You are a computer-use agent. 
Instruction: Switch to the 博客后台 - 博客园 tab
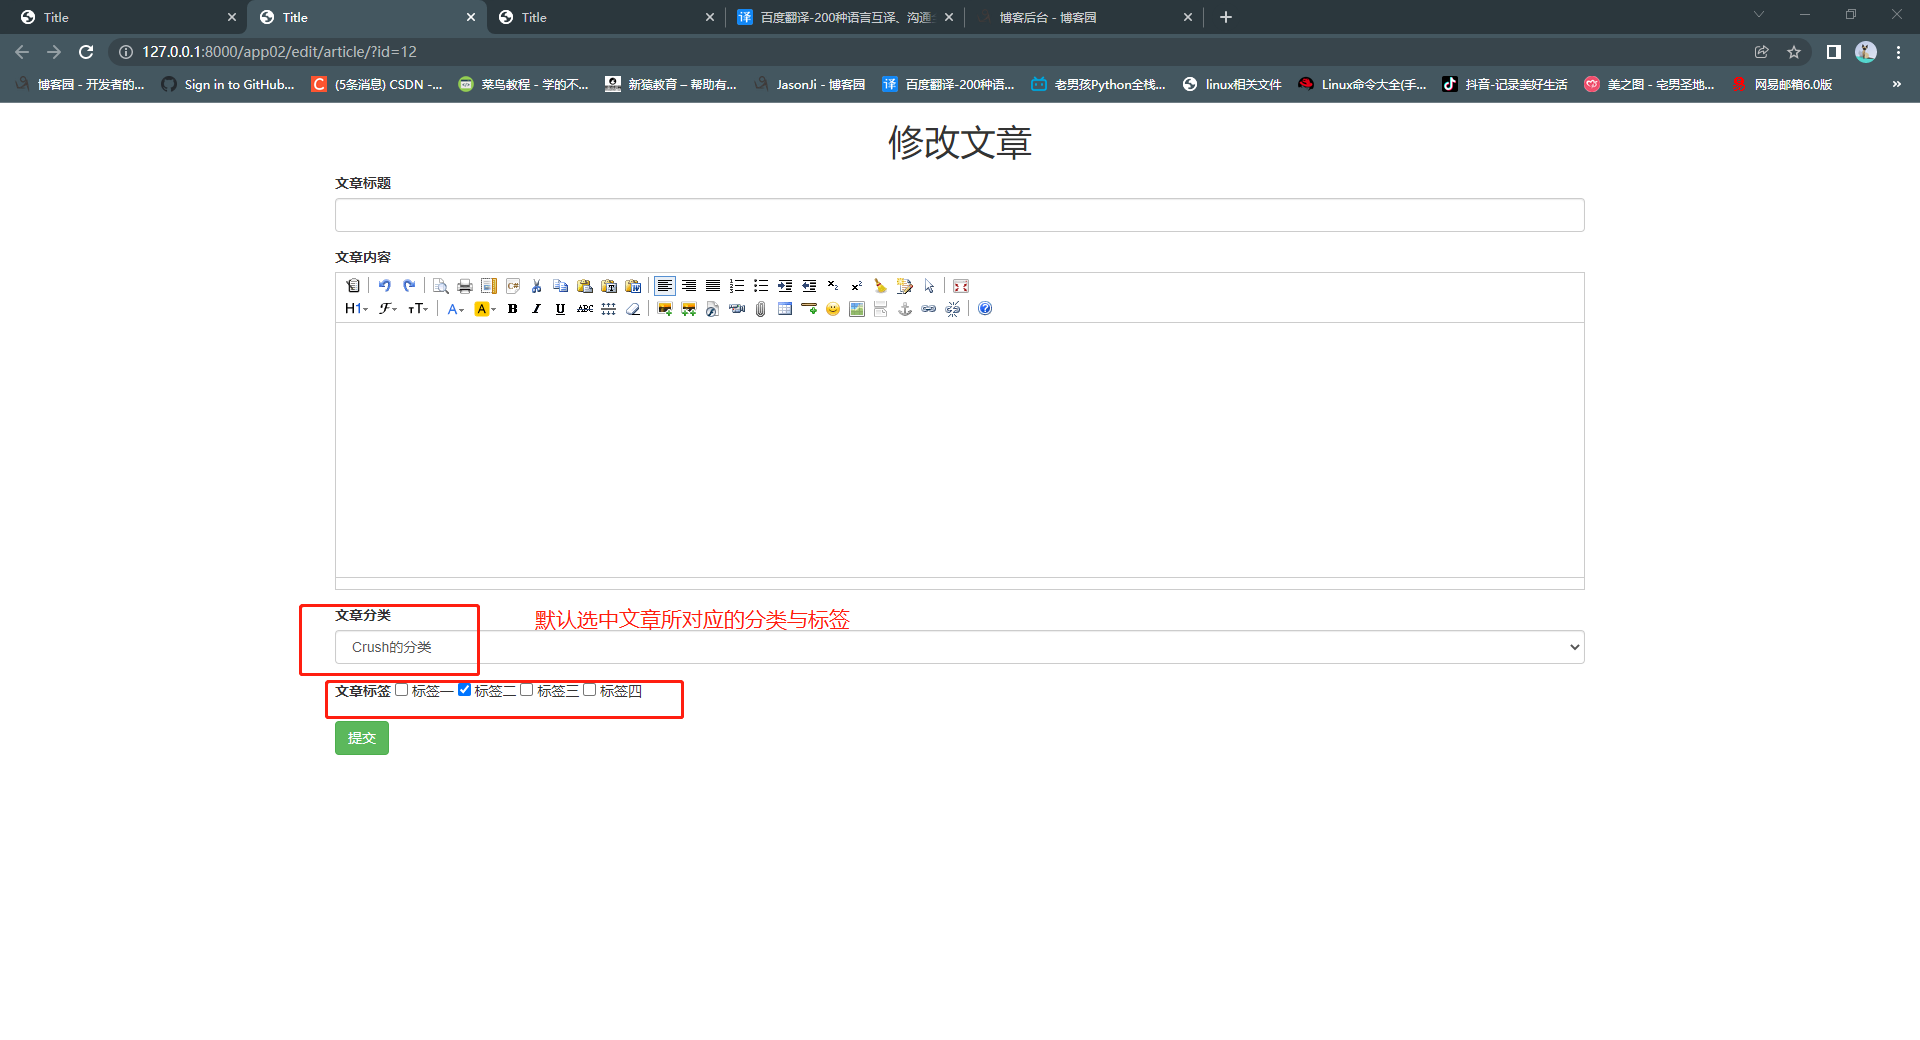(x=1083, y=17)
